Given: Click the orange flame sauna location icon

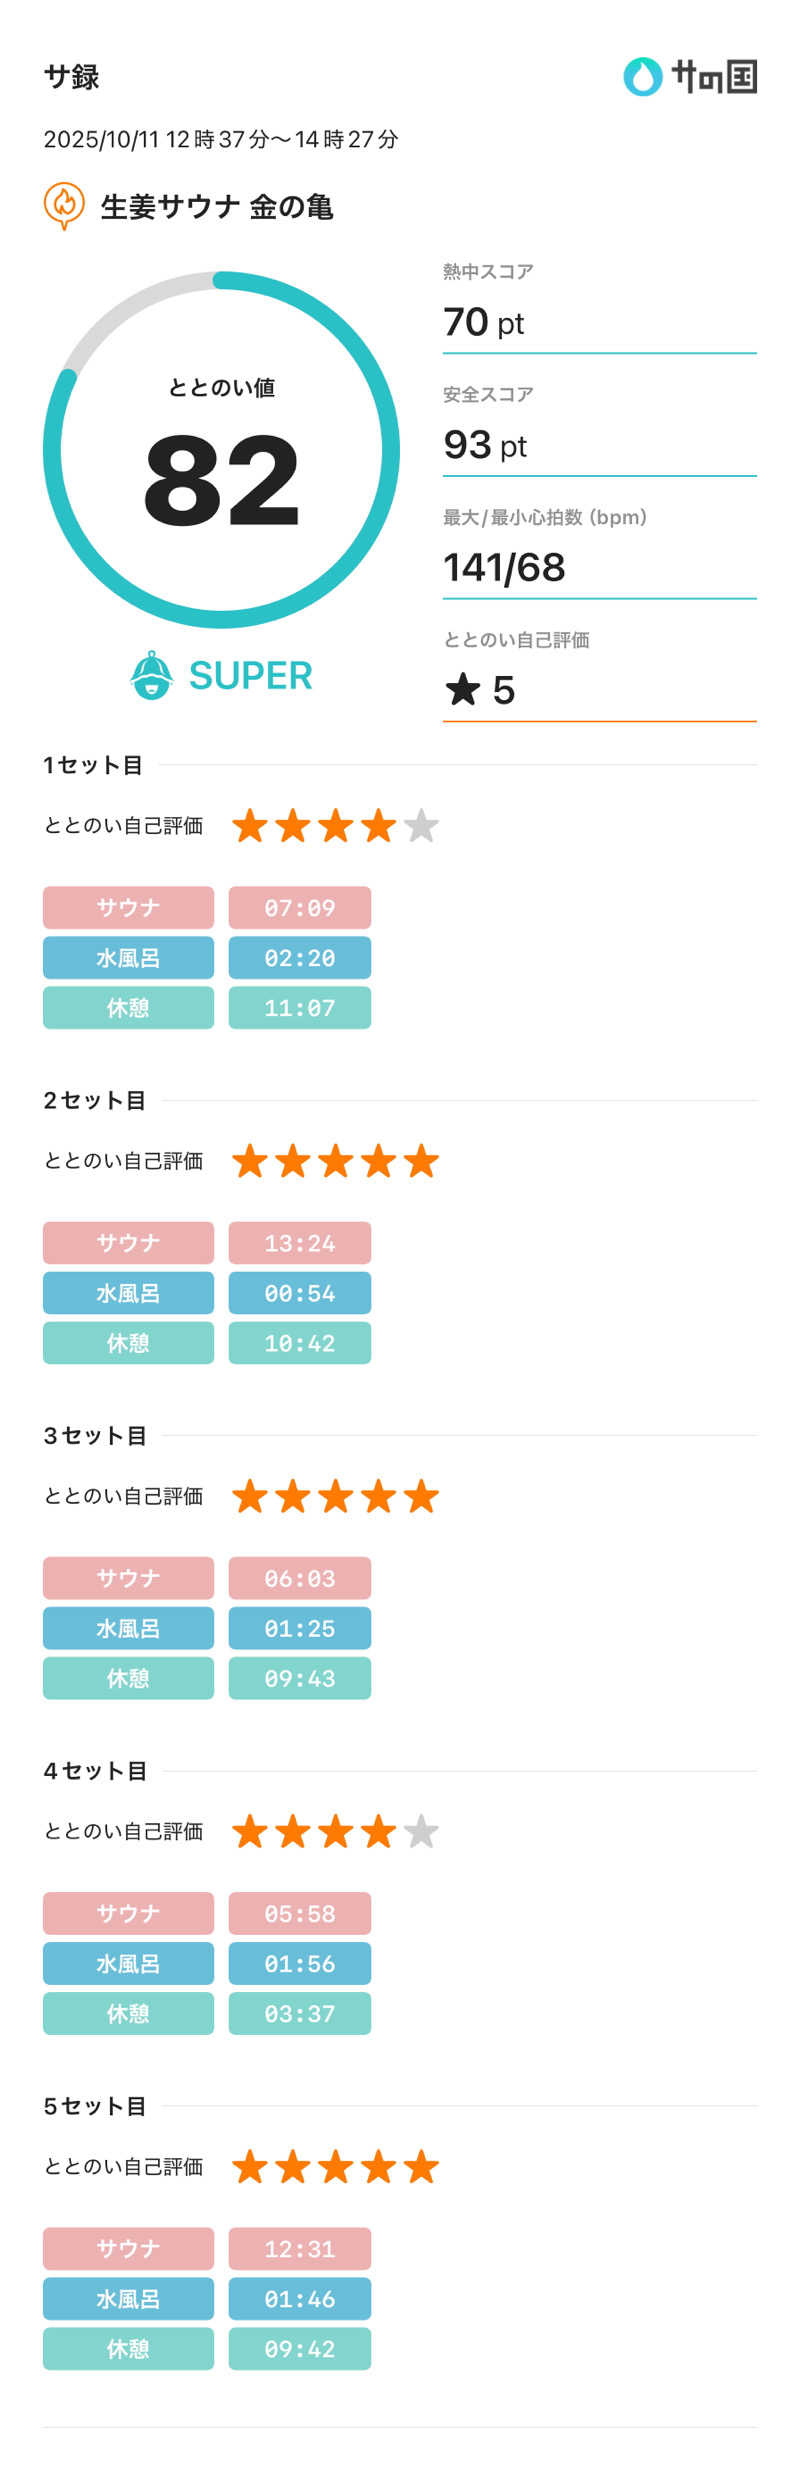Looking at the screenshot, I should (64, 204).
